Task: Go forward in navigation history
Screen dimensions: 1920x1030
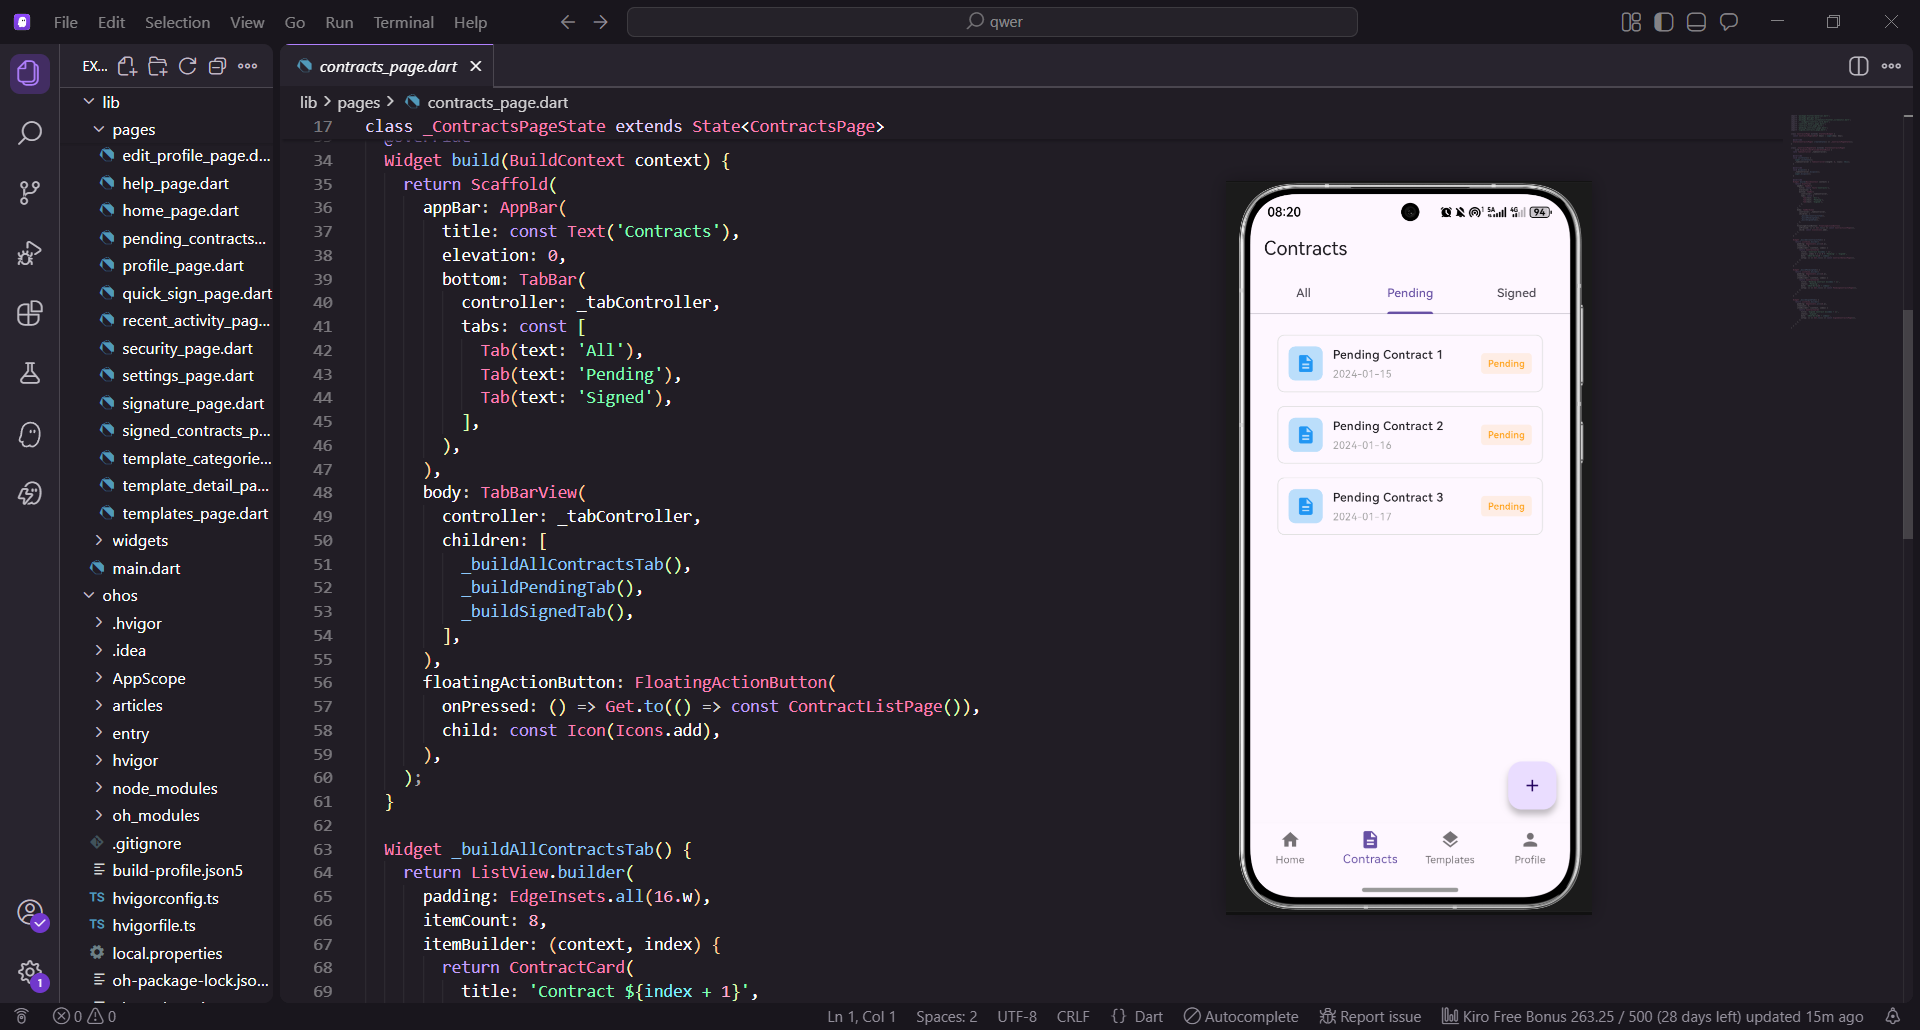Action: pos(601,22)
